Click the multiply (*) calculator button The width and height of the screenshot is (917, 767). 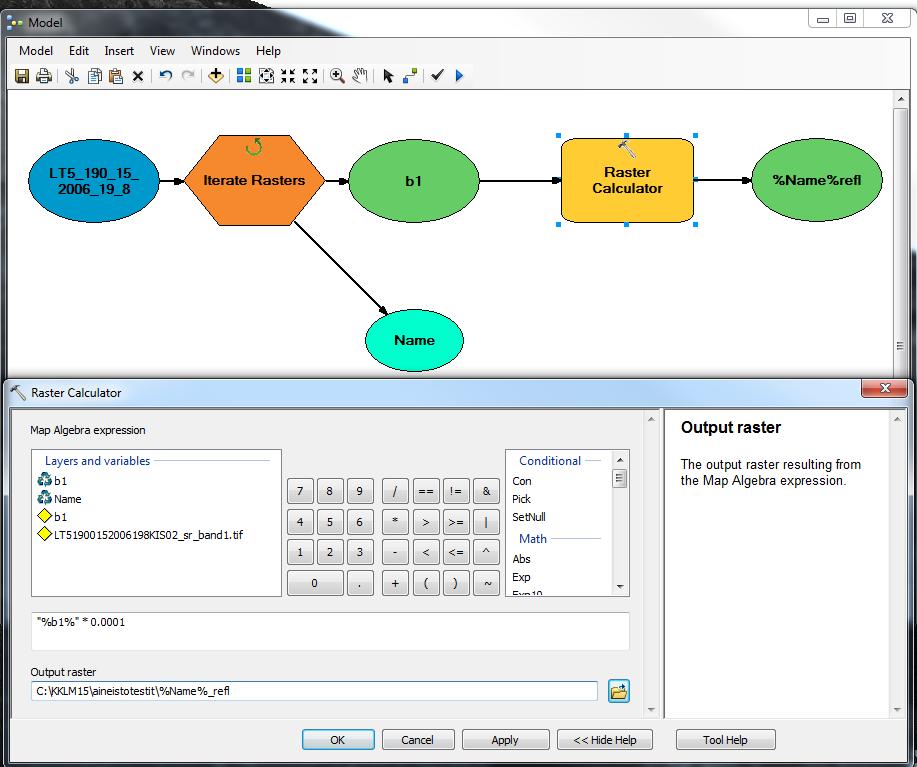[x=395, y=521]
